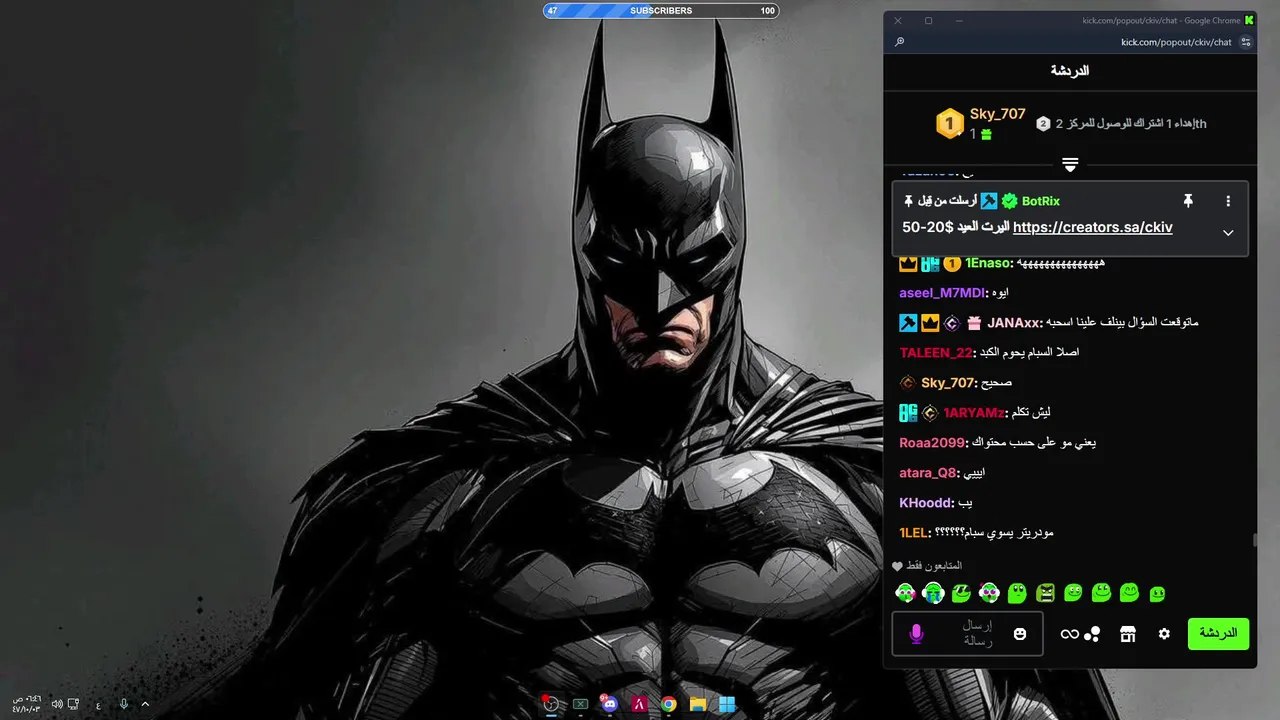Click username 1Enaso in chat
This screenshot has height=720, width=1280.
pyautogui.click(x=989, y=263)
